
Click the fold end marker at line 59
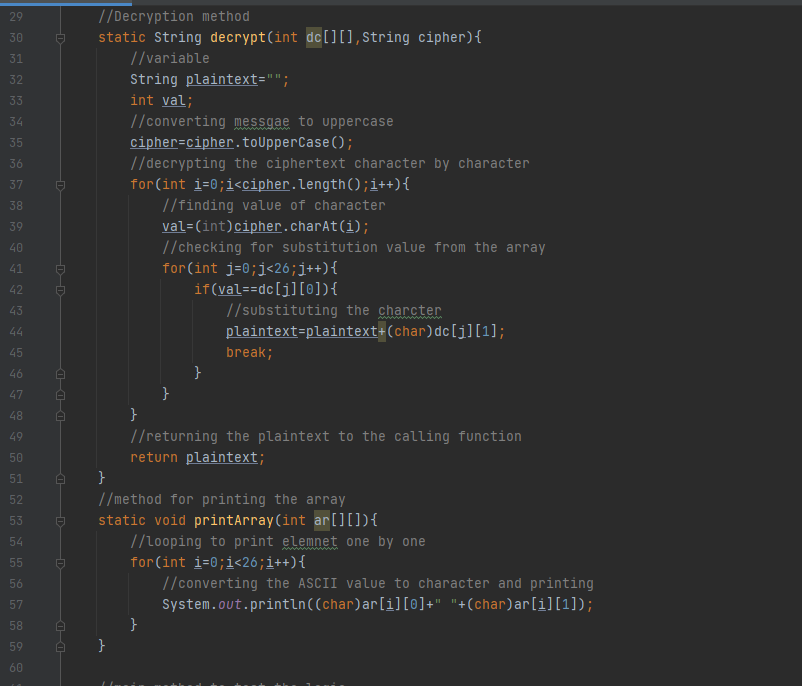pos(60,645)
